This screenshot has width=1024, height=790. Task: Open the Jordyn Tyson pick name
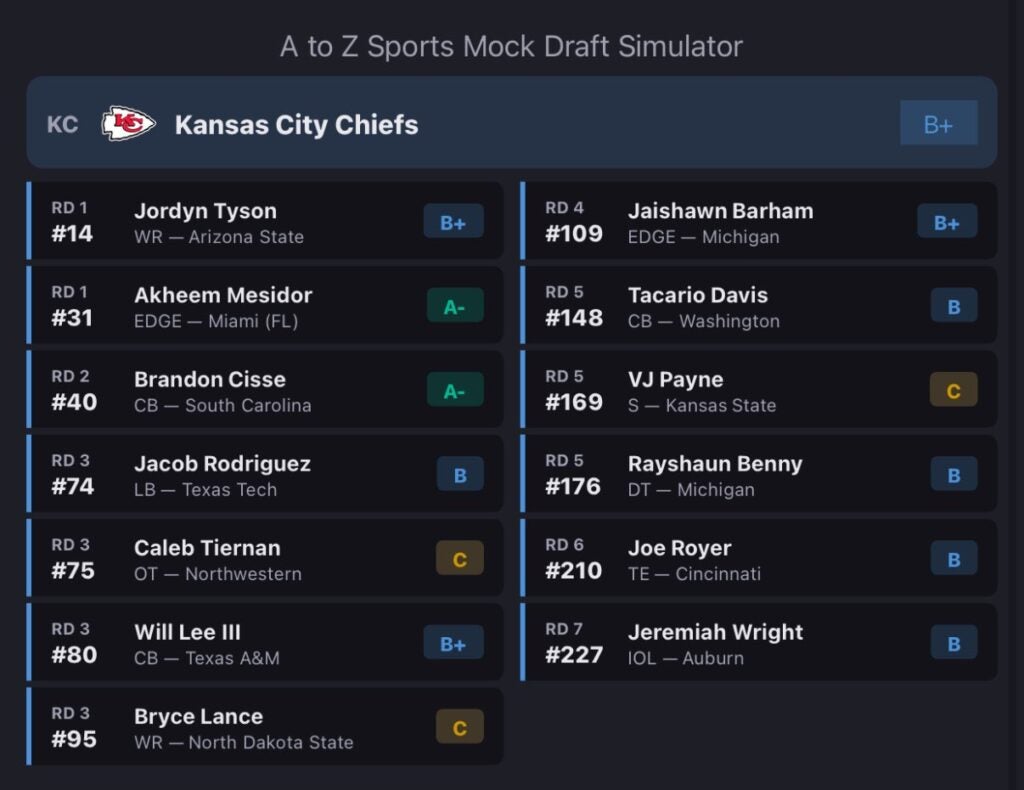205,211
